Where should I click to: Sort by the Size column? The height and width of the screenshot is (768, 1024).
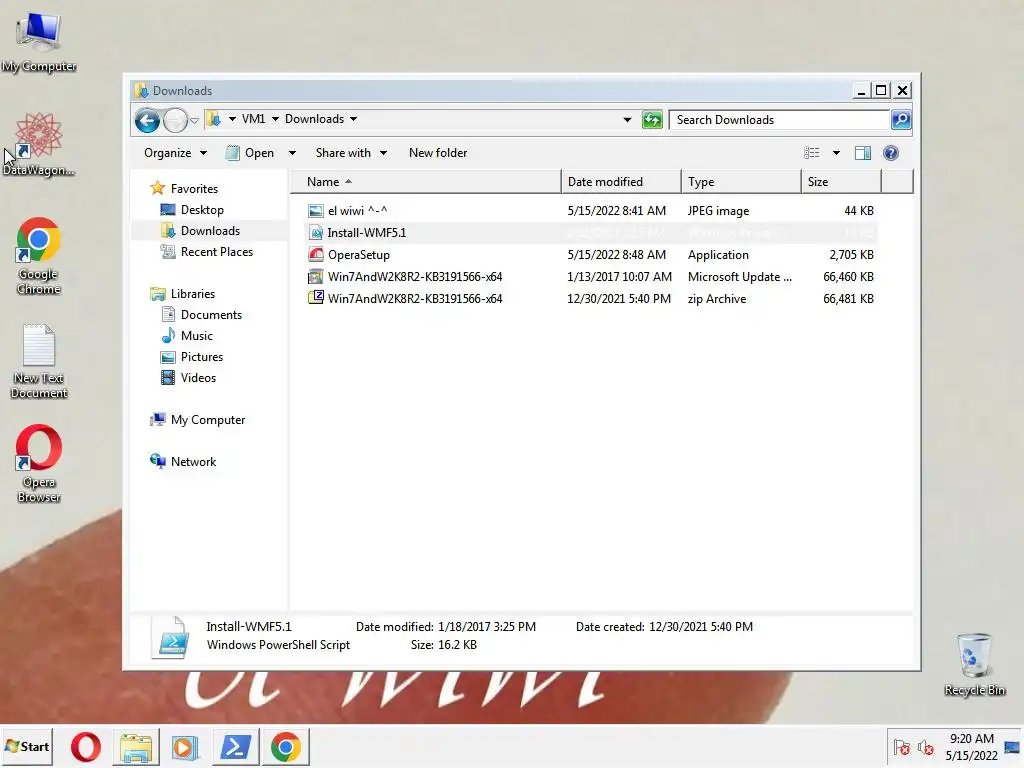click(x=841, y=182)
